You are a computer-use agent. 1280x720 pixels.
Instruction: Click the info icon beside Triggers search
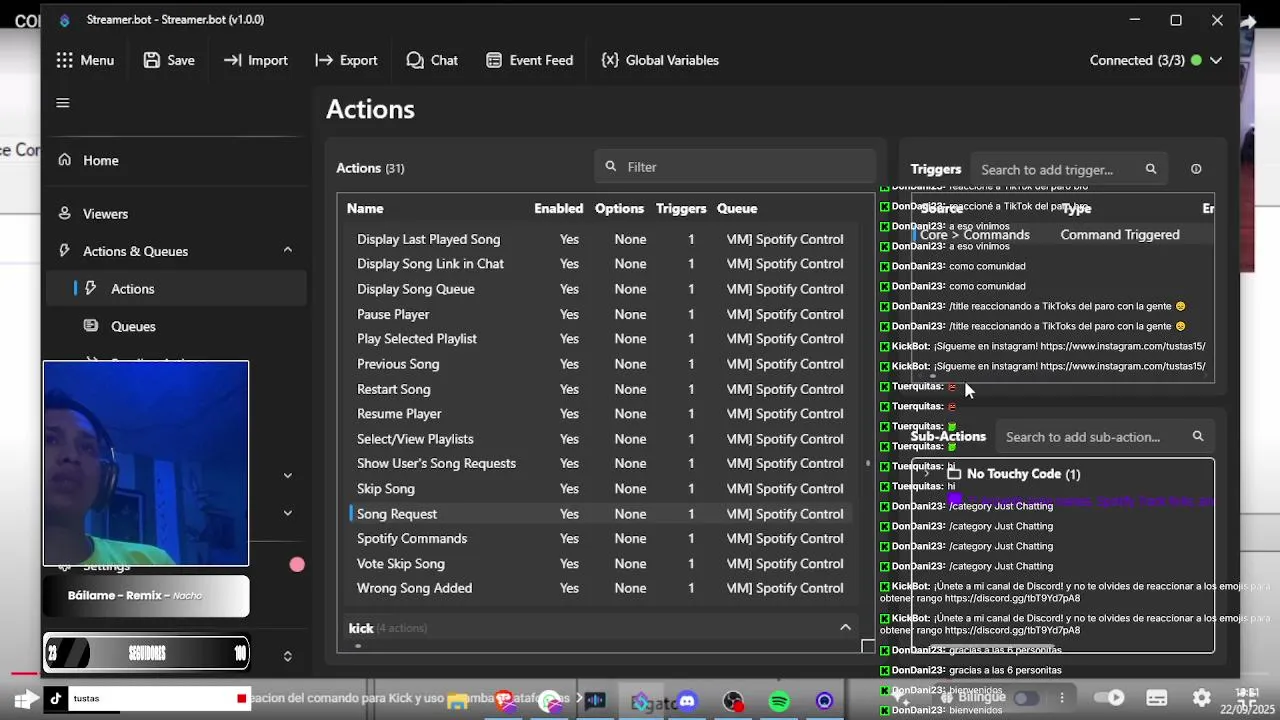(1196, 169)
